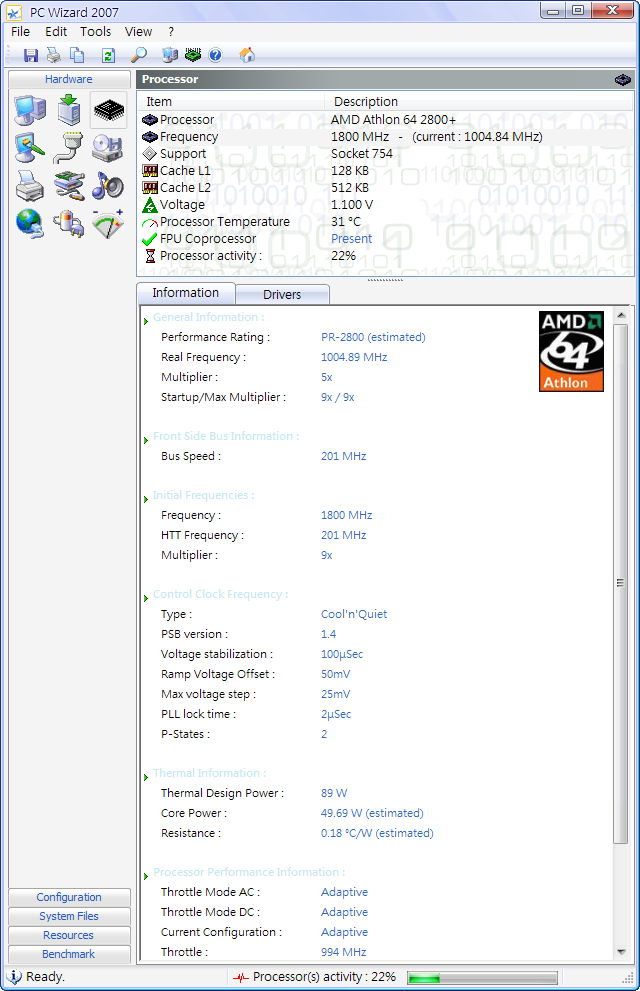The image size is (640, 991).
Task: Select the Cache L2 row
Action: (x=385, y=188)
